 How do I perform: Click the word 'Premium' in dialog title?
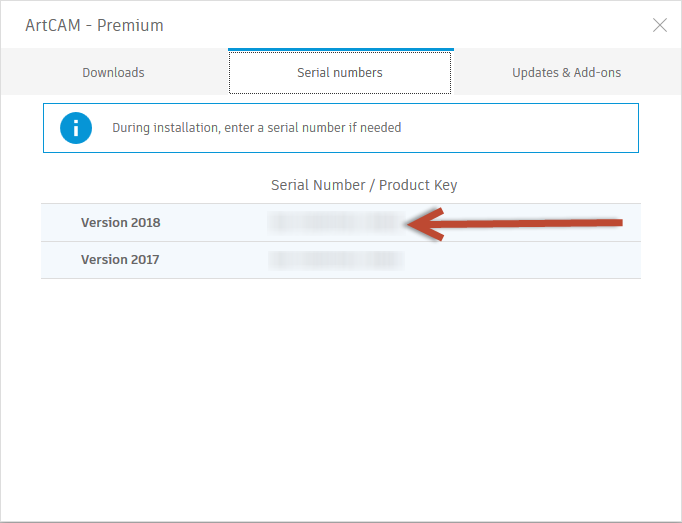point(130,25)
